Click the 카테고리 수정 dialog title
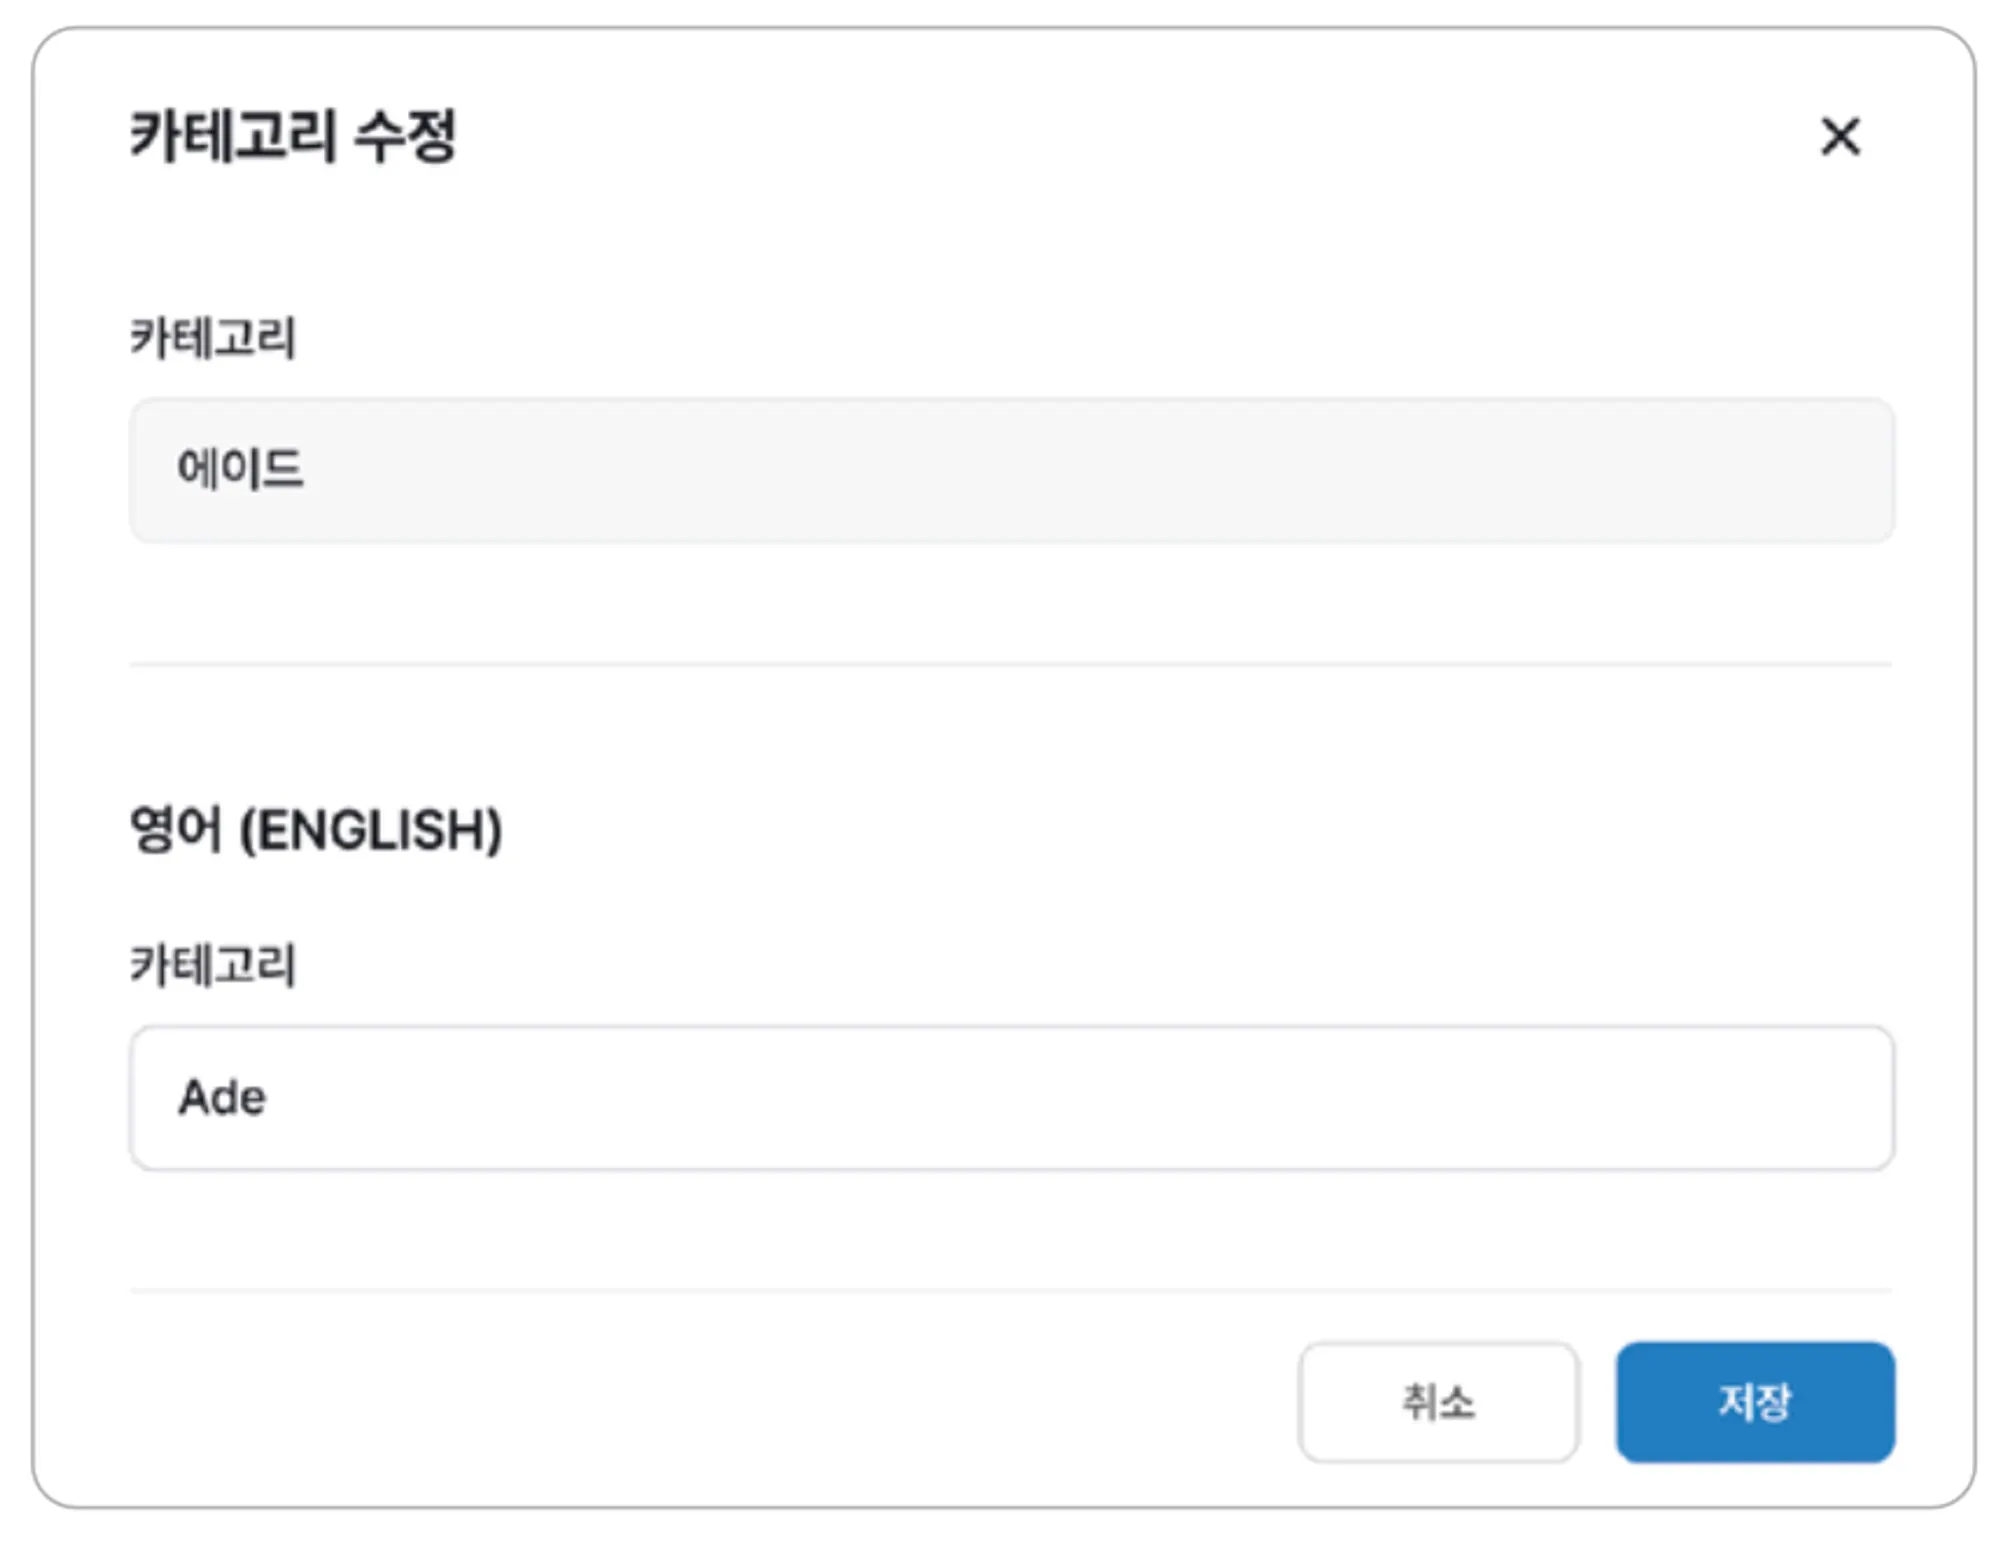The width and height of the screenshot is (2000, 1543). coord(293,136)
